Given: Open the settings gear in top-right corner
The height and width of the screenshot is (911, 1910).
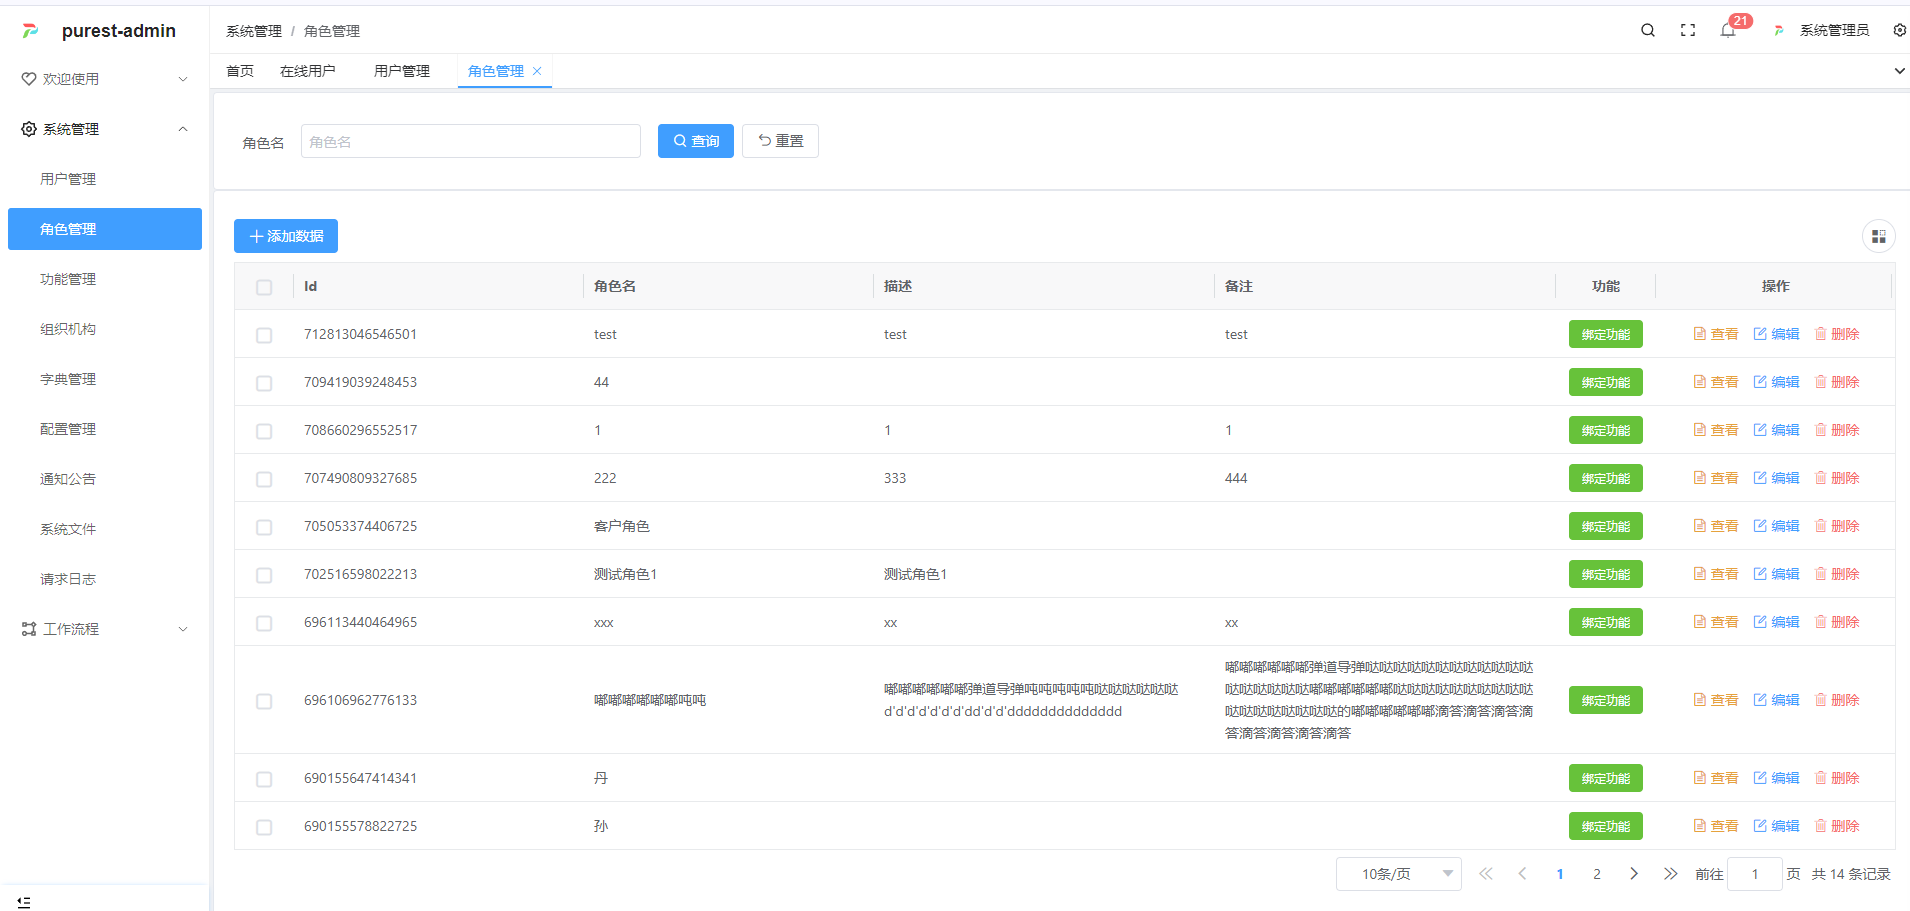Looking at the screenshot, I should point(1899,31).
